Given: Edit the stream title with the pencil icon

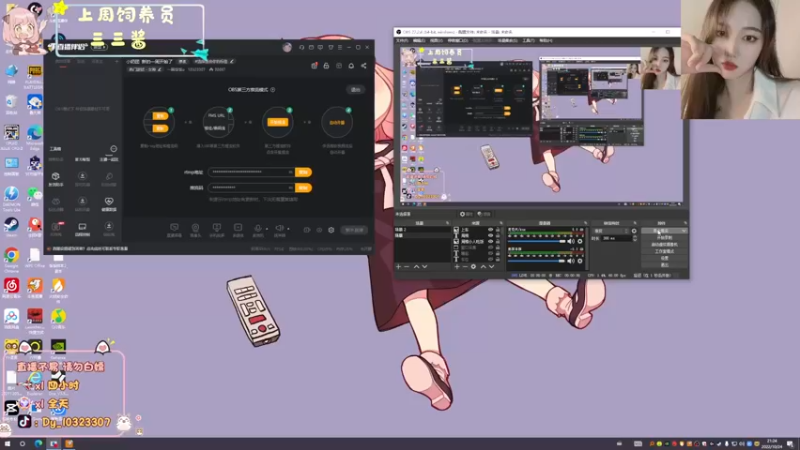Looking at the screenshot, I should click(x=232, y=62).
